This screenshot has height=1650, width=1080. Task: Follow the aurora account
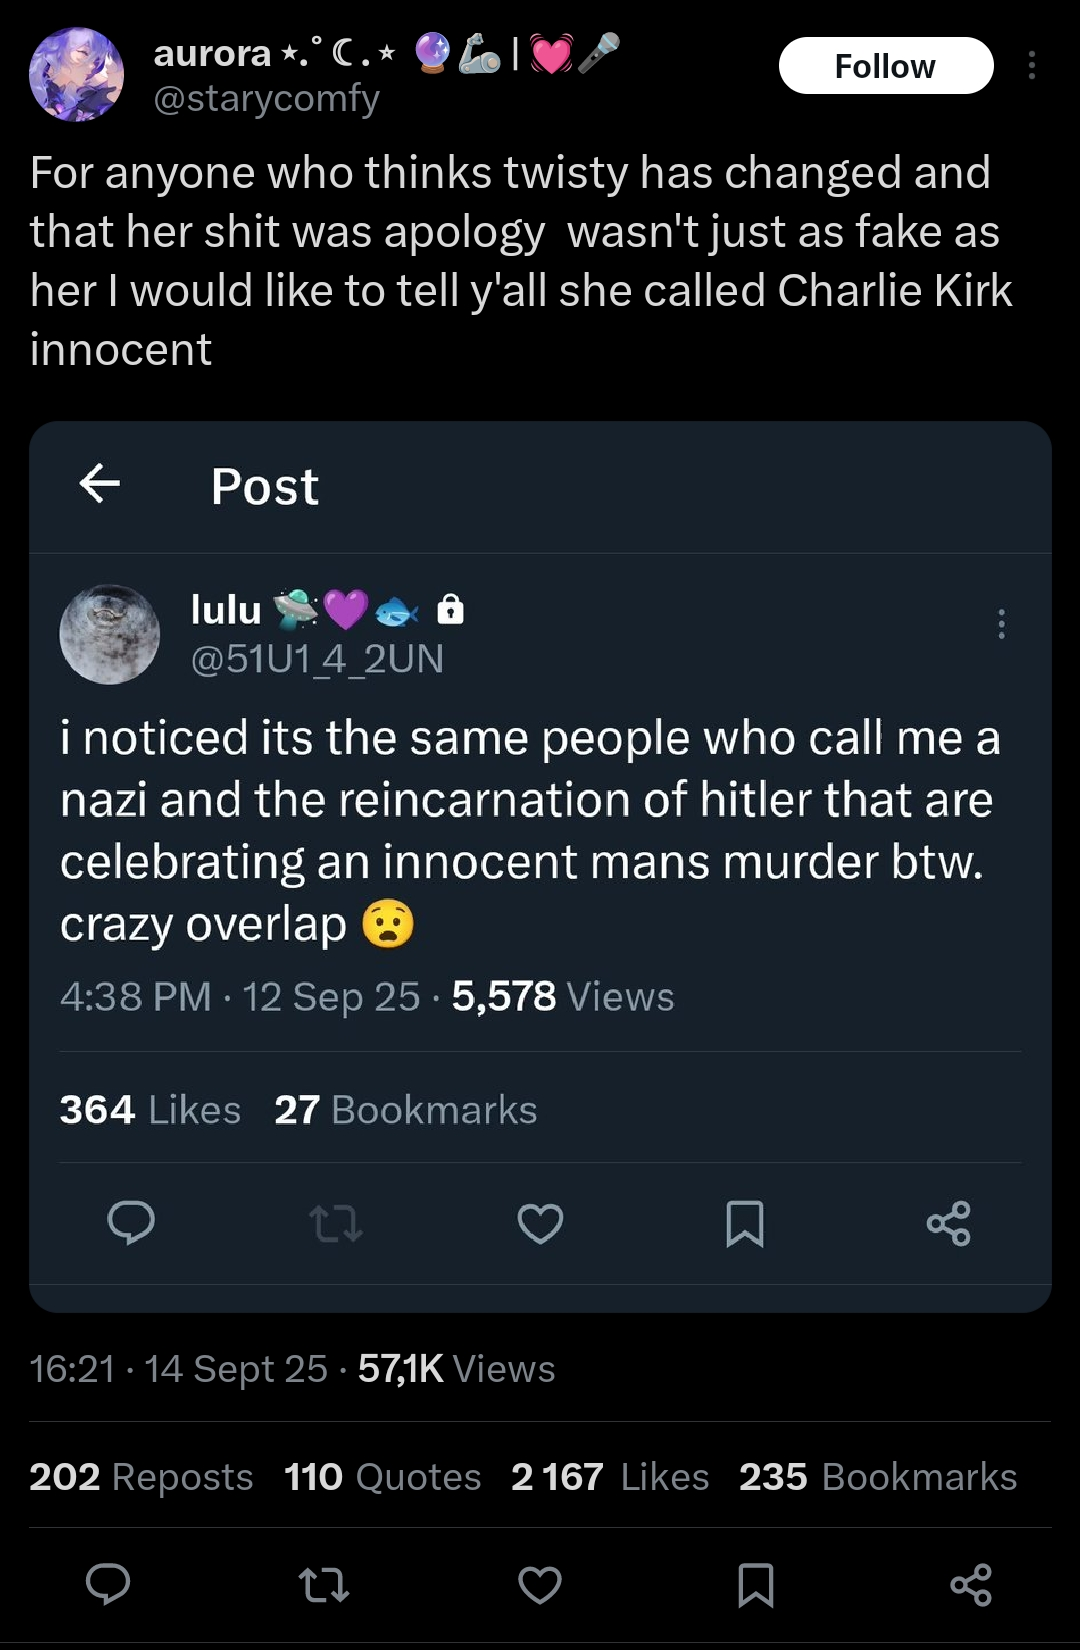pyautogui.click(x=886, y=66)
